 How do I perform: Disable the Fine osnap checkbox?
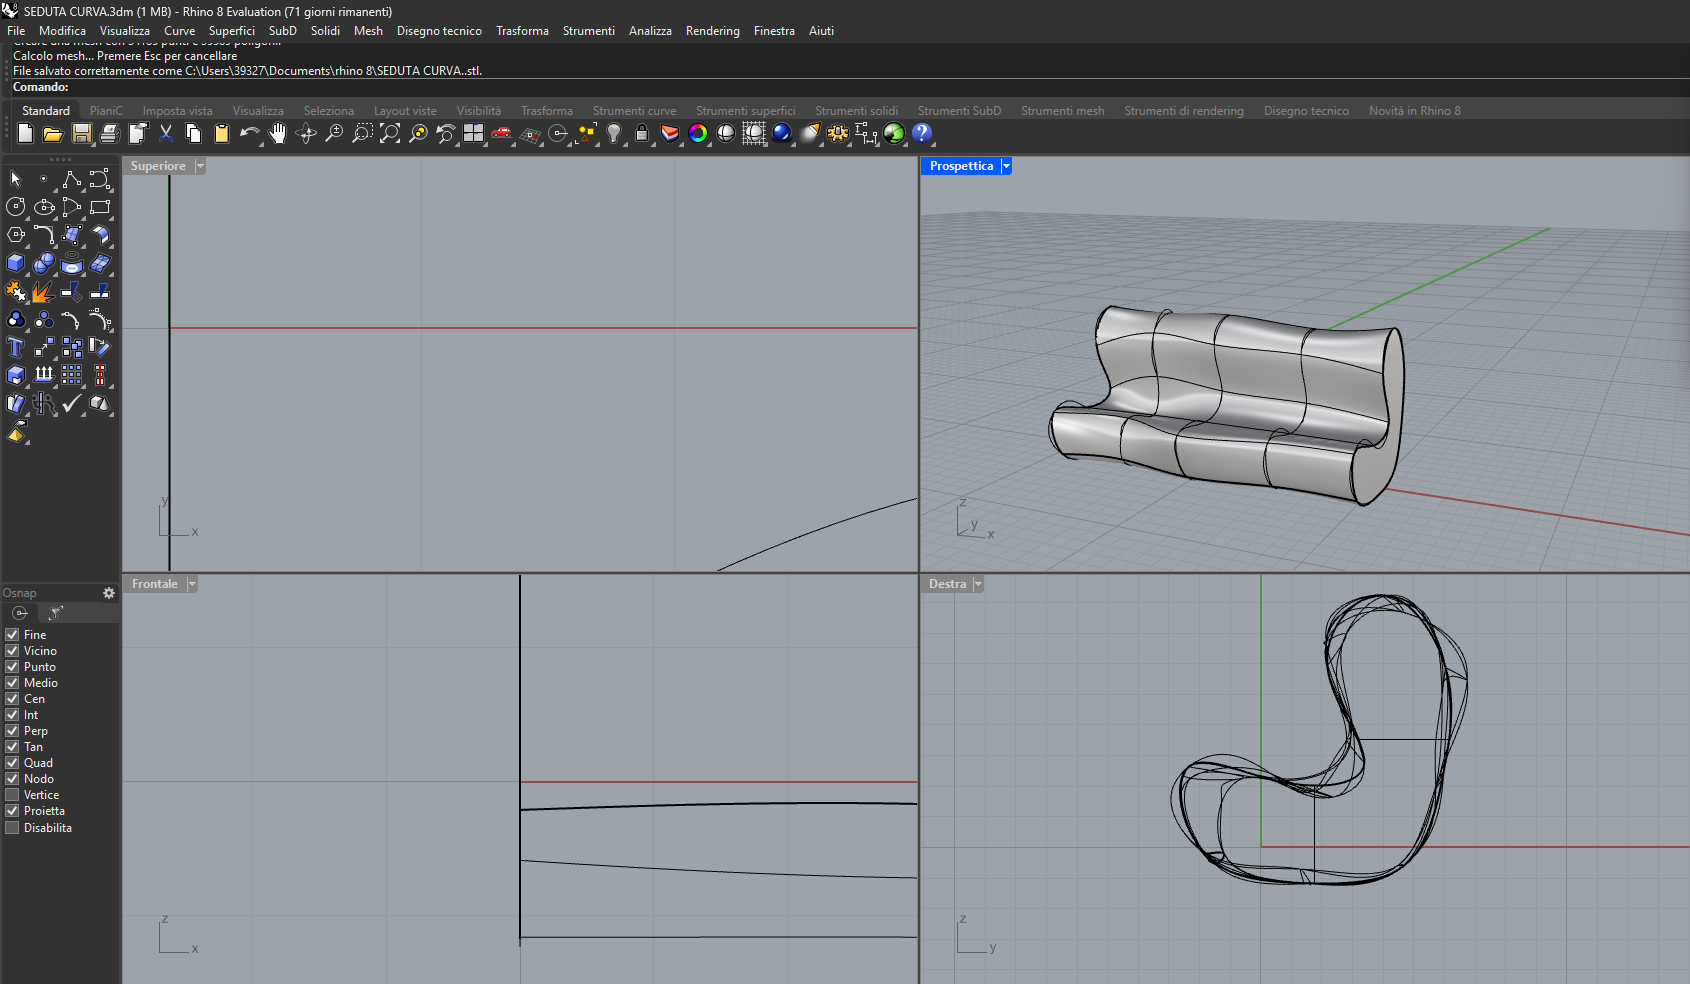[13, 635]
